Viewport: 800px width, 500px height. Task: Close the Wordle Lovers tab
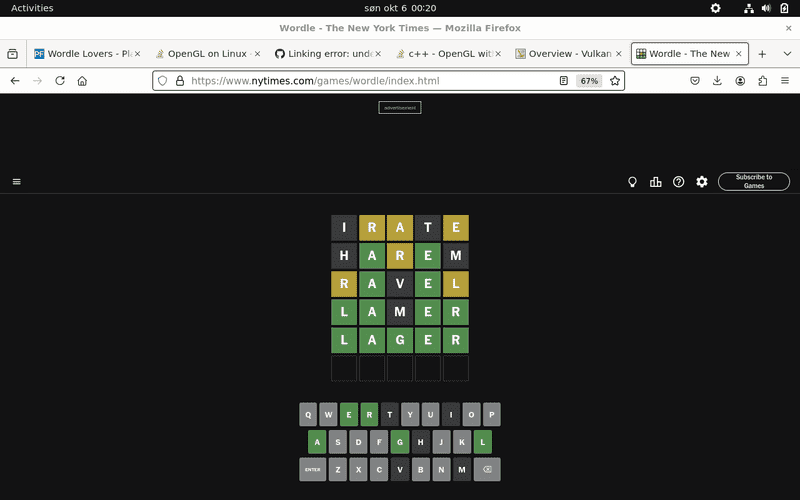coord(137,54)
